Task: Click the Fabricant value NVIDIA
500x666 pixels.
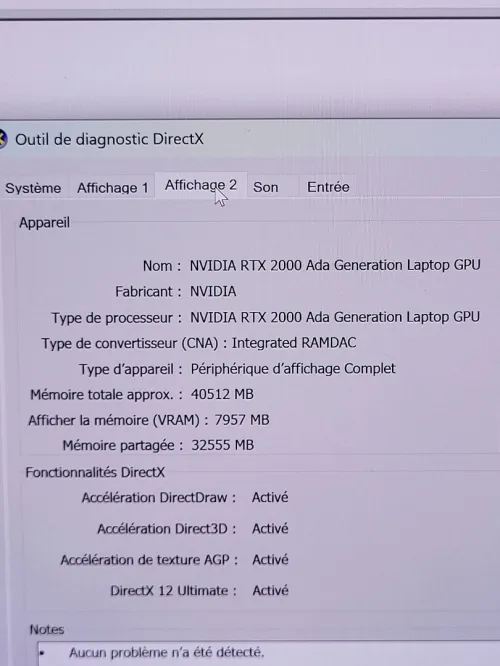Action: tap(213, 291)
